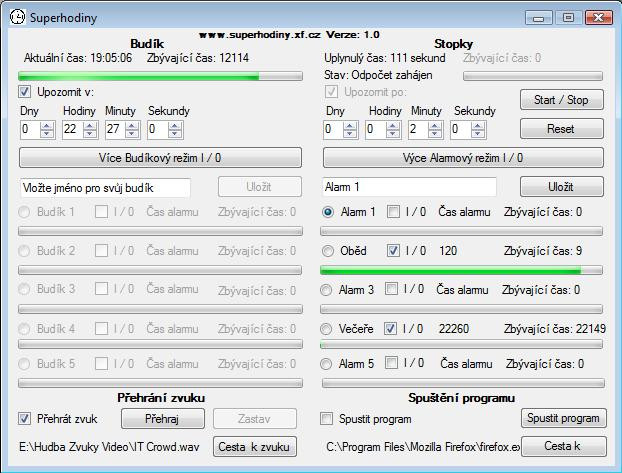Viewport: 622px width, 473px height.
Task: Reset the stopwatch with Reset button
Action: coord(562,129)
